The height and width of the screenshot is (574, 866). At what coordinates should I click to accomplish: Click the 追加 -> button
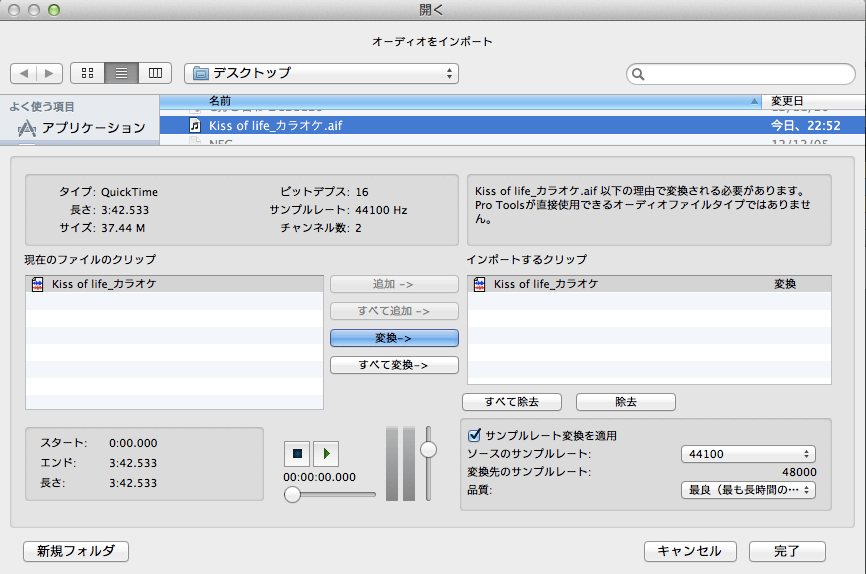[x=394, y=284]
